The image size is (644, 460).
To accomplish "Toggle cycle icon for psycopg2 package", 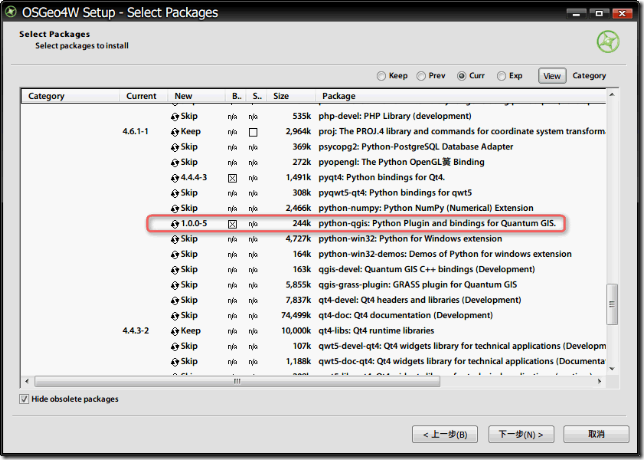I will [x=175, y=147].
